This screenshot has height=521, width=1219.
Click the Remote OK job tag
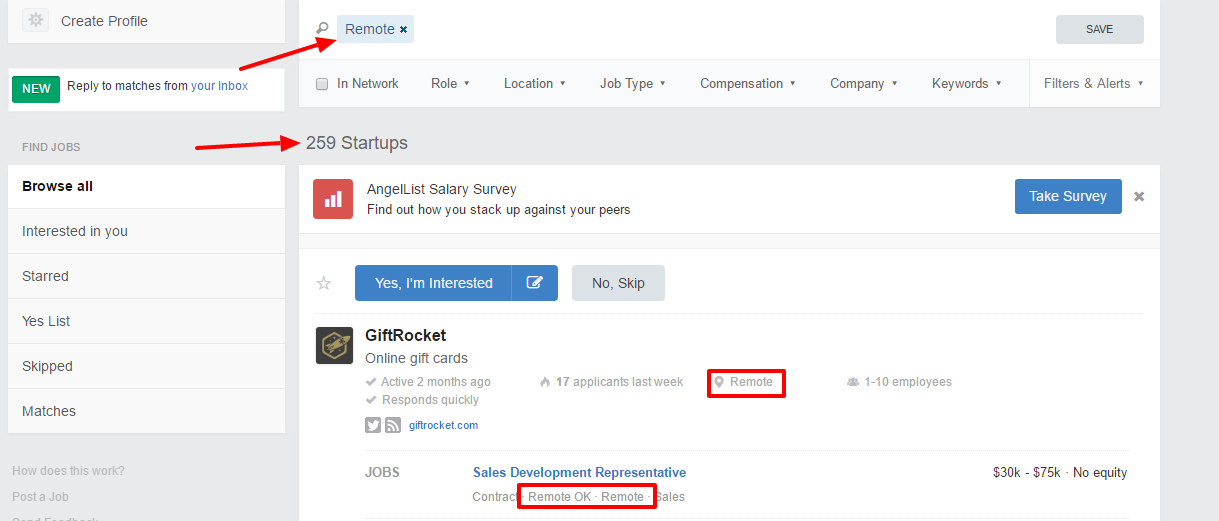pos(559,496)
